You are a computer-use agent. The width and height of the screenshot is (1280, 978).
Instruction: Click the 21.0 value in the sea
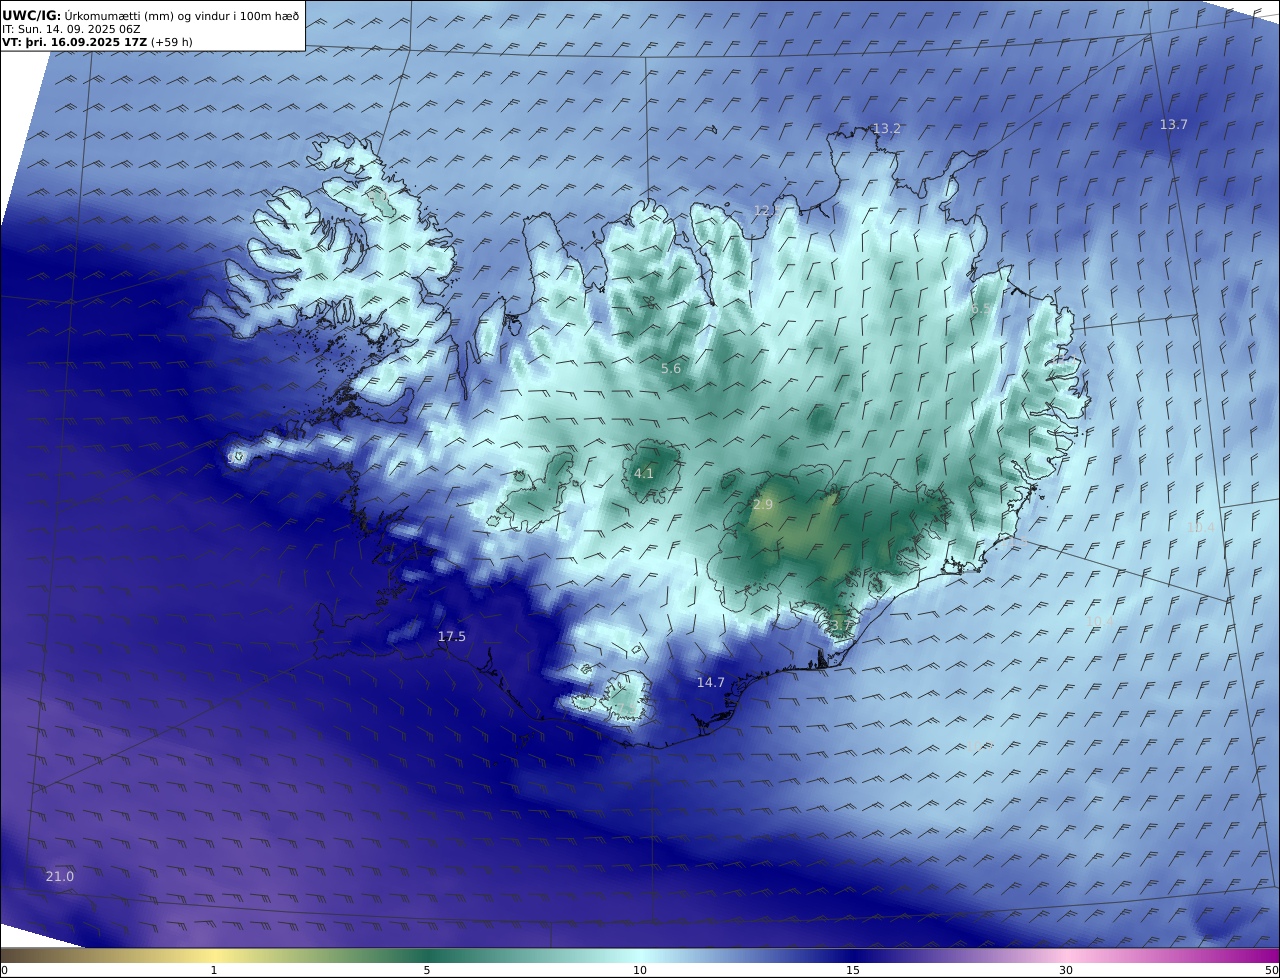coord(60,876)
